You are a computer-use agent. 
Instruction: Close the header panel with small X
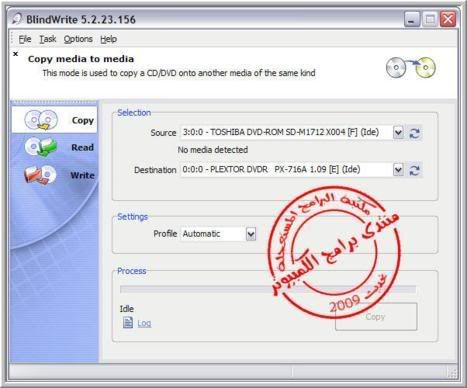click(15, 54)
